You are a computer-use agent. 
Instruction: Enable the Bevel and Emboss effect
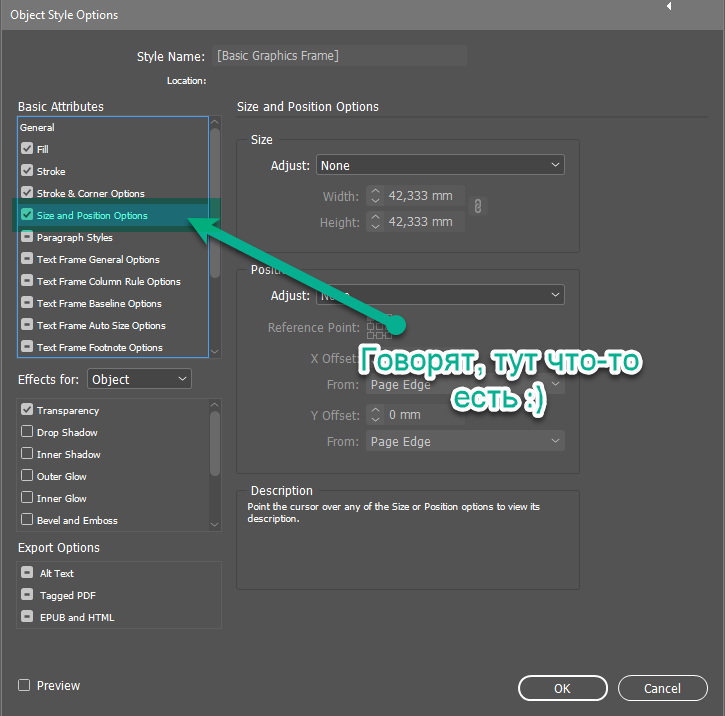pos(27,520)
